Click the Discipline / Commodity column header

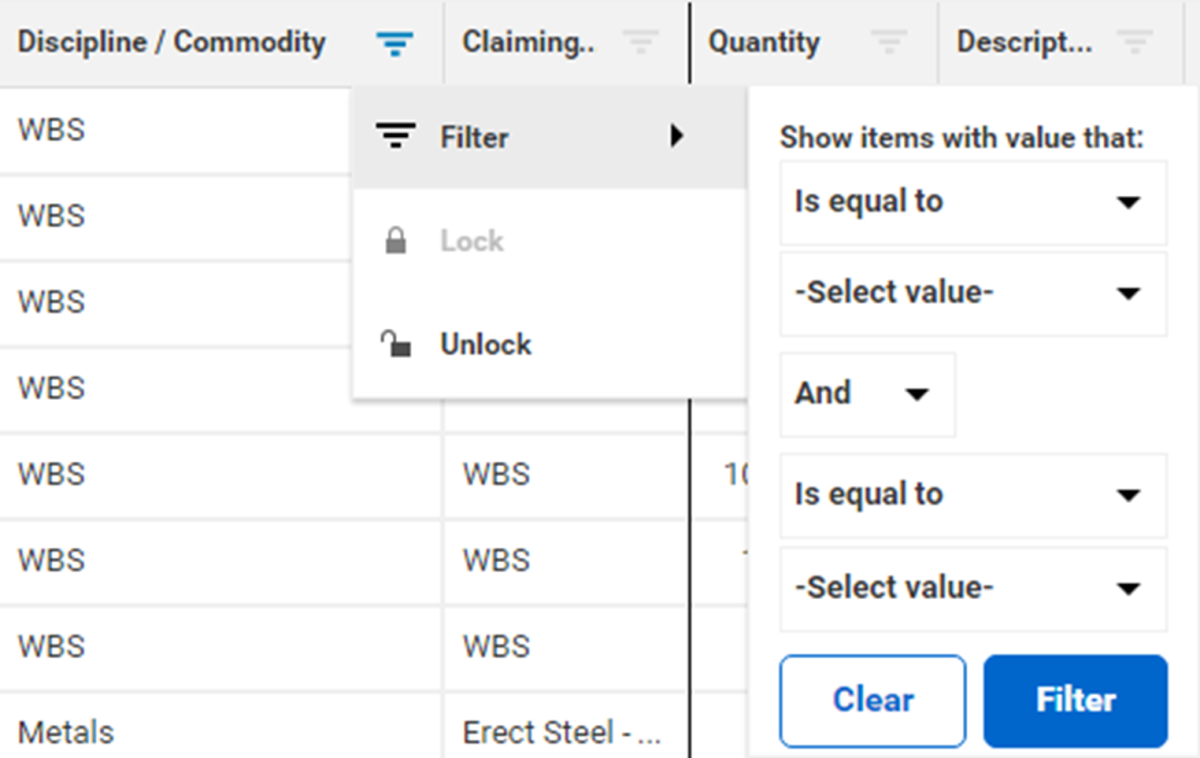[x=172, y=43]
